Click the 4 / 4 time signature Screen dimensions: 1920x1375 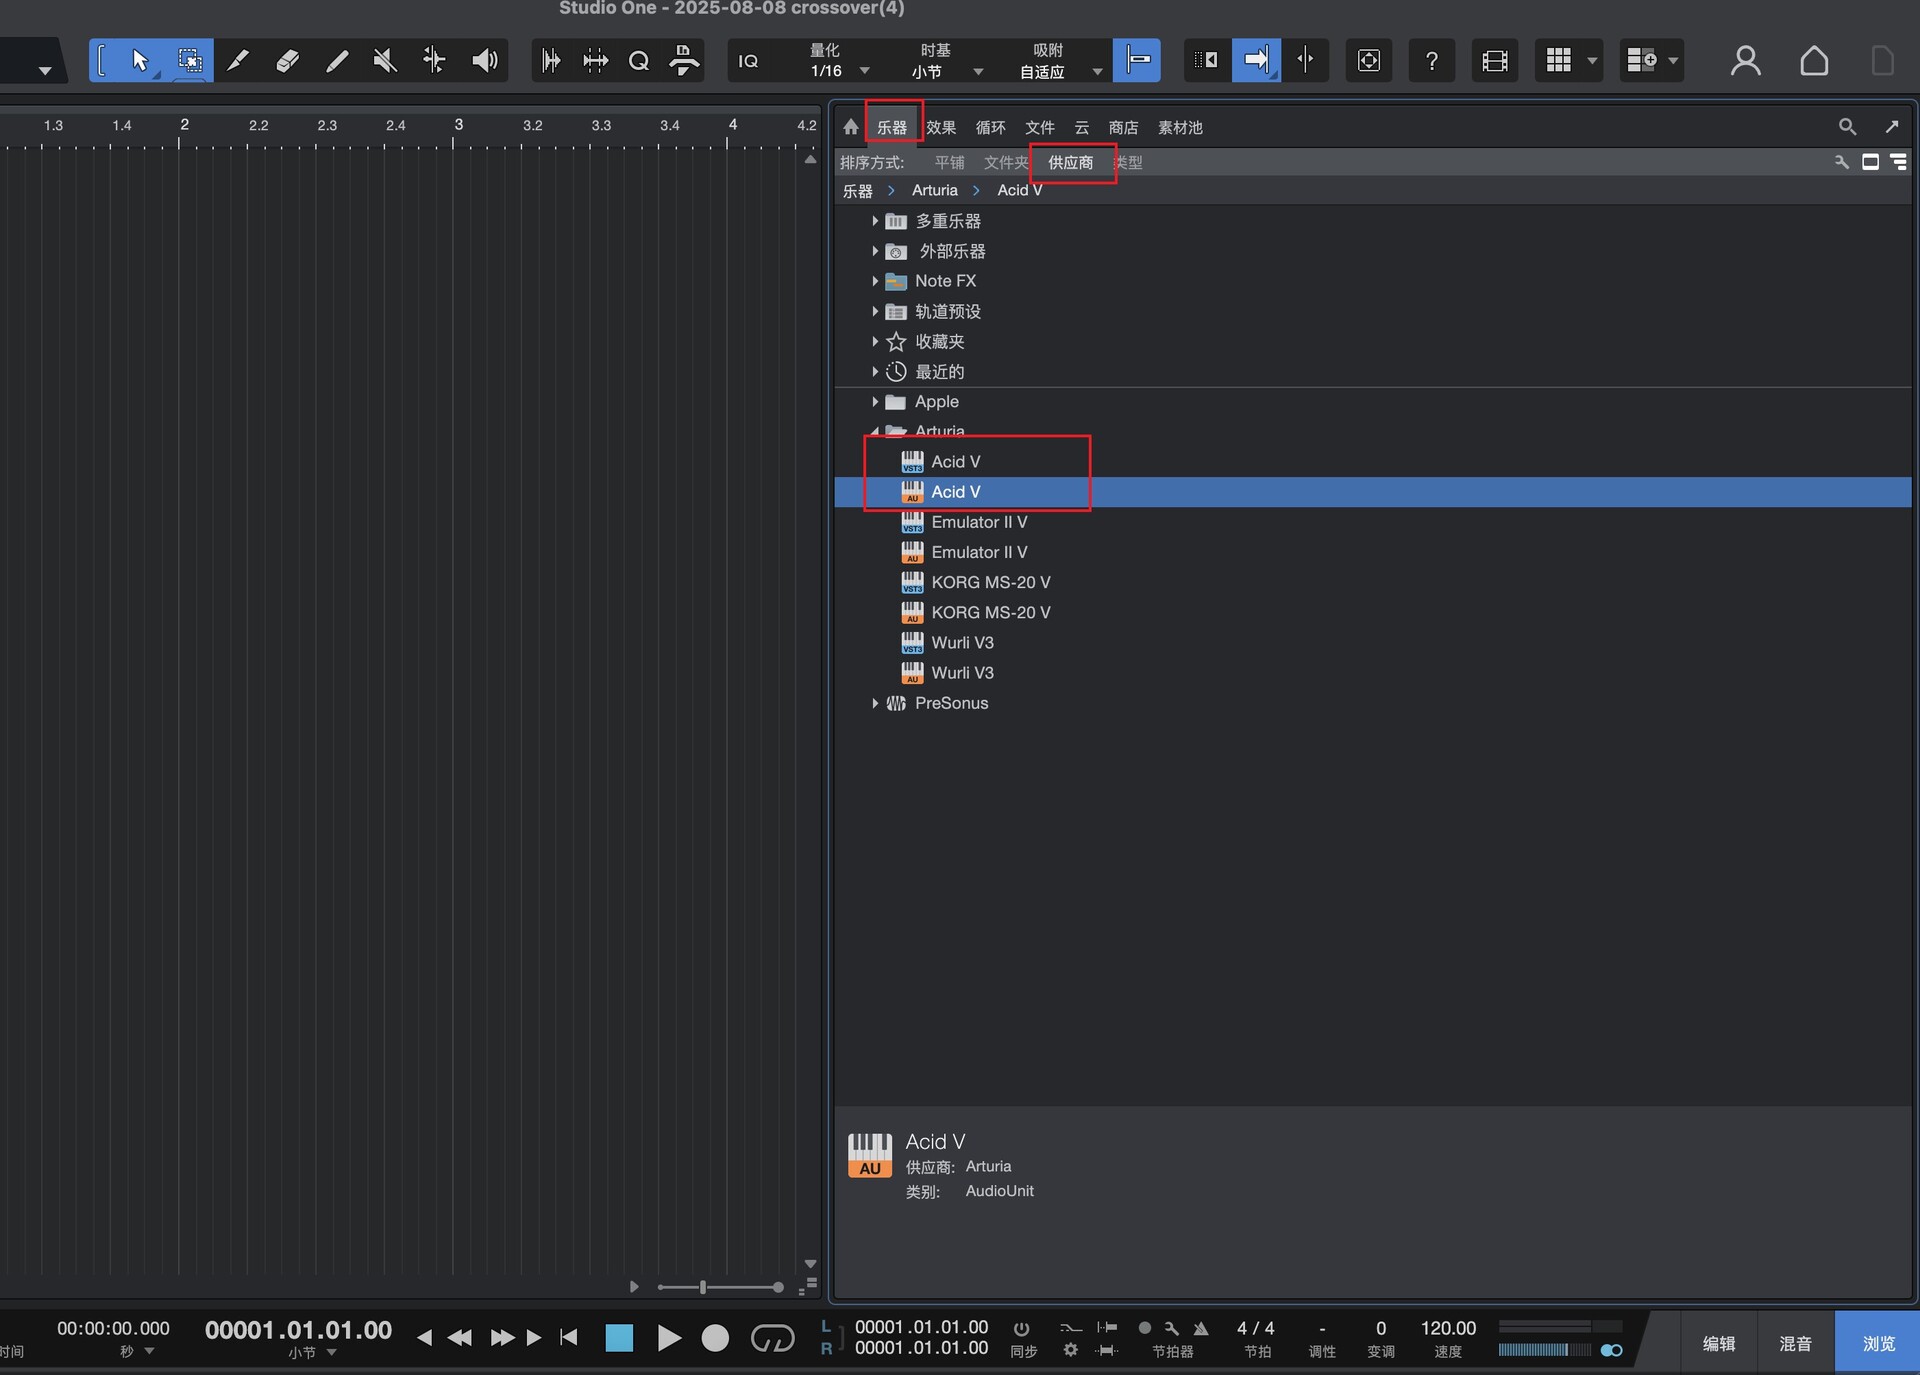[x=1255, y=1328]
